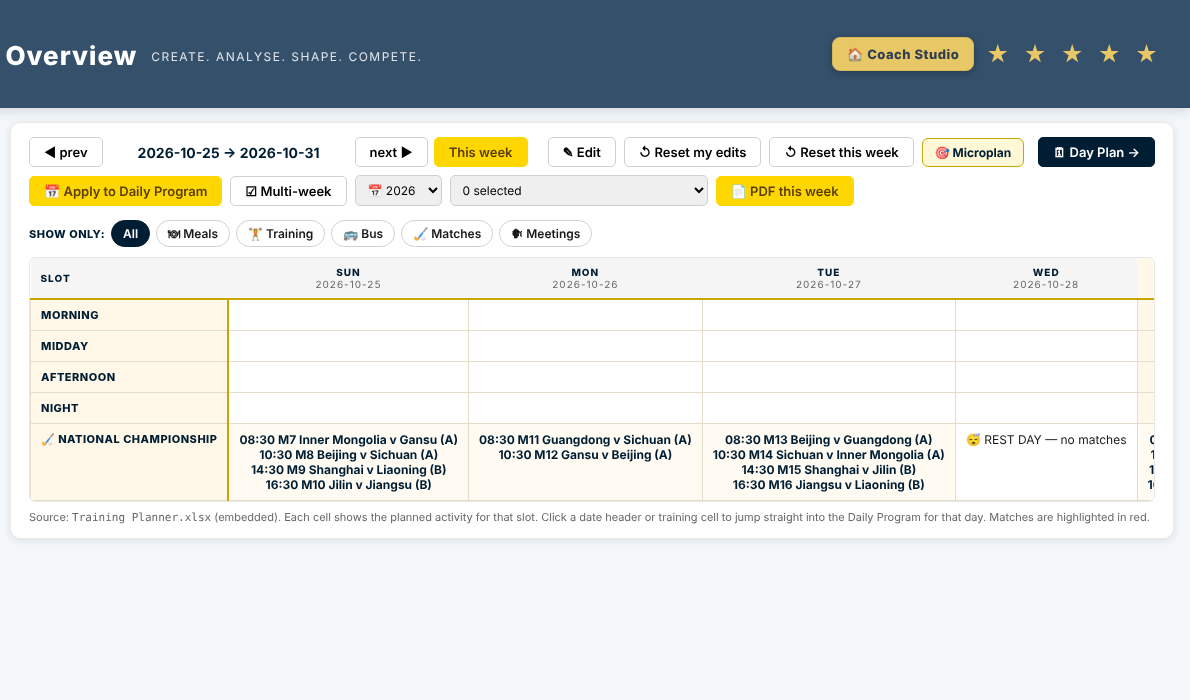Click Reset my edits
1190x700 pixels.
click(692, 152)
